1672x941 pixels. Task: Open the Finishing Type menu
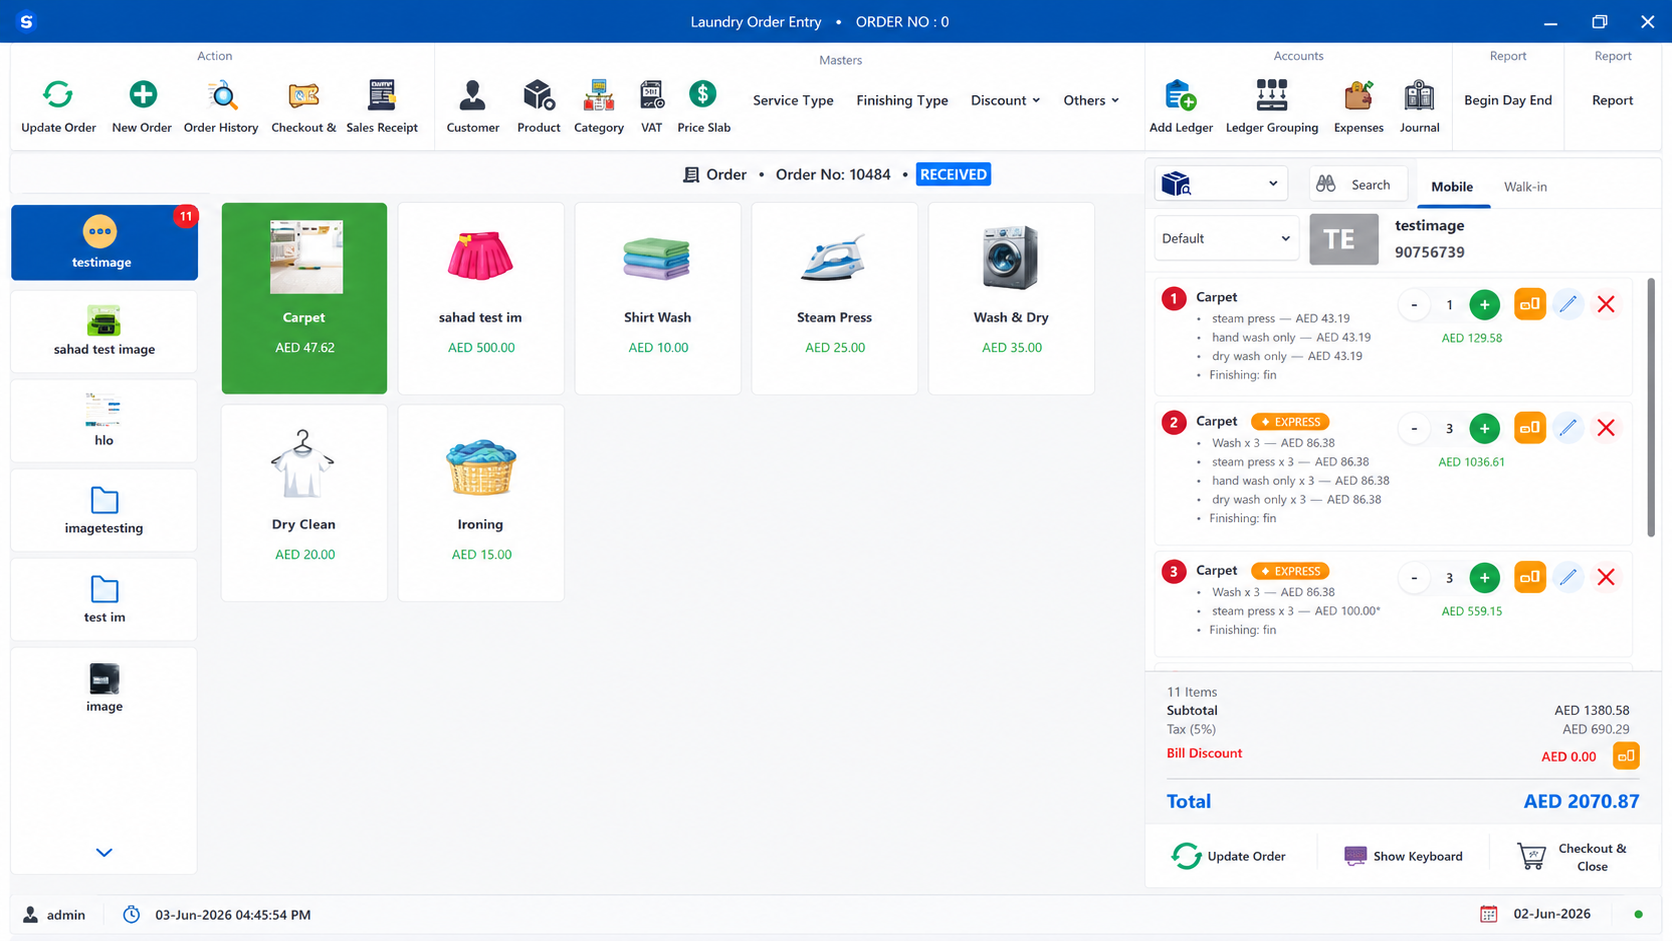click(x=902, y=100)
